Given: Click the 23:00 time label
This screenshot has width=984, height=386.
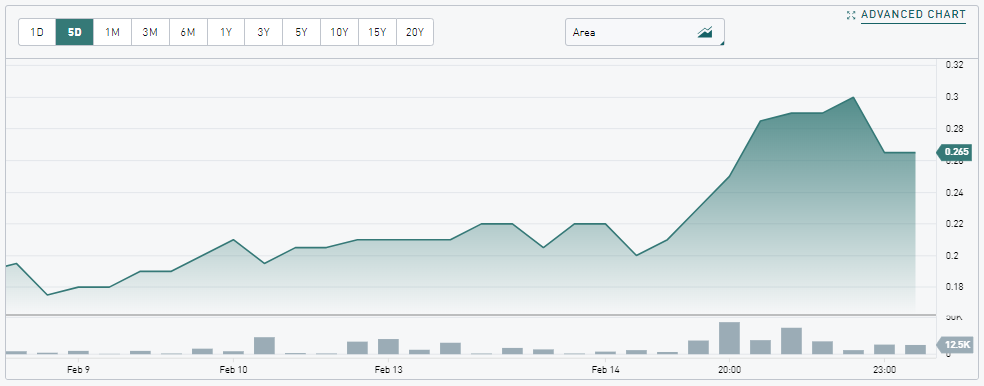Looking at the screenshot, I should 884,369.
